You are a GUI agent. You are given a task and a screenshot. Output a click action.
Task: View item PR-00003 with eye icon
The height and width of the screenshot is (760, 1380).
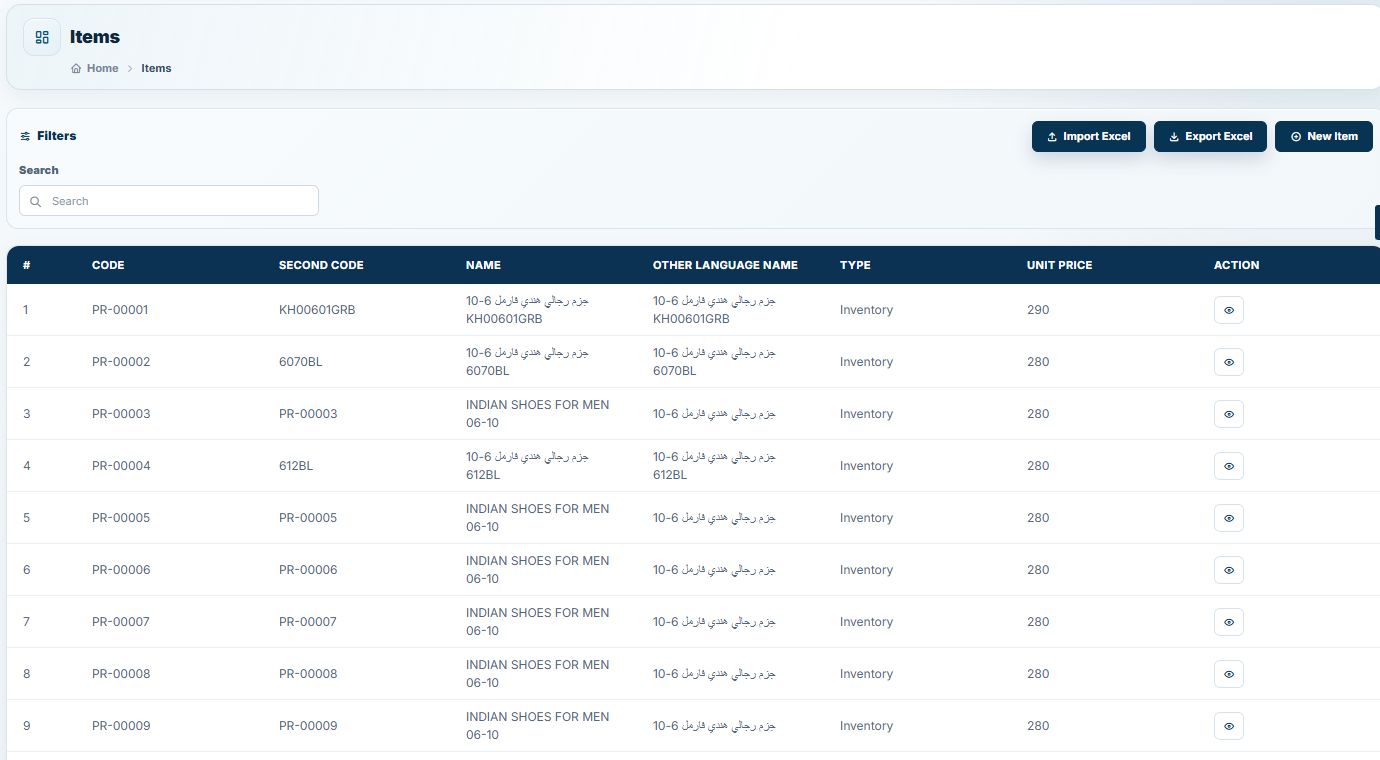pyautogui.click(x=1229, y=414)
